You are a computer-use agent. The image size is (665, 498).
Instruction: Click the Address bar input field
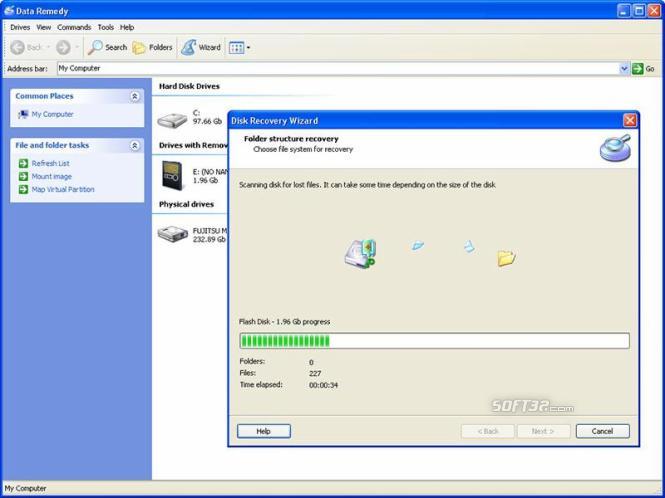[338, 68]
